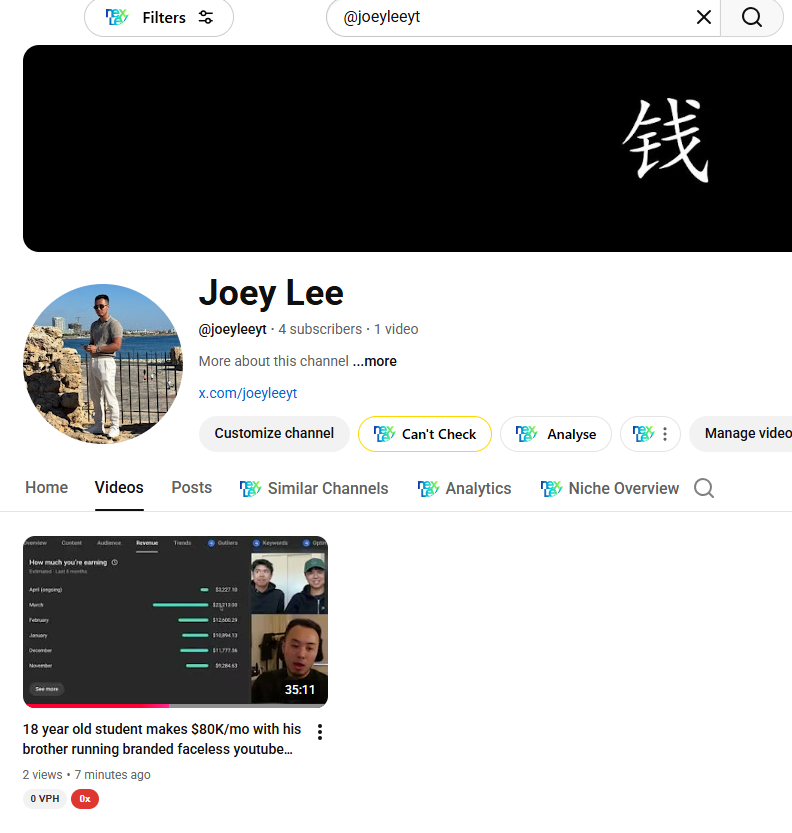This screenshot has height=833, width=792.
Task: Click the channel banner image
Action: [407, 148]
